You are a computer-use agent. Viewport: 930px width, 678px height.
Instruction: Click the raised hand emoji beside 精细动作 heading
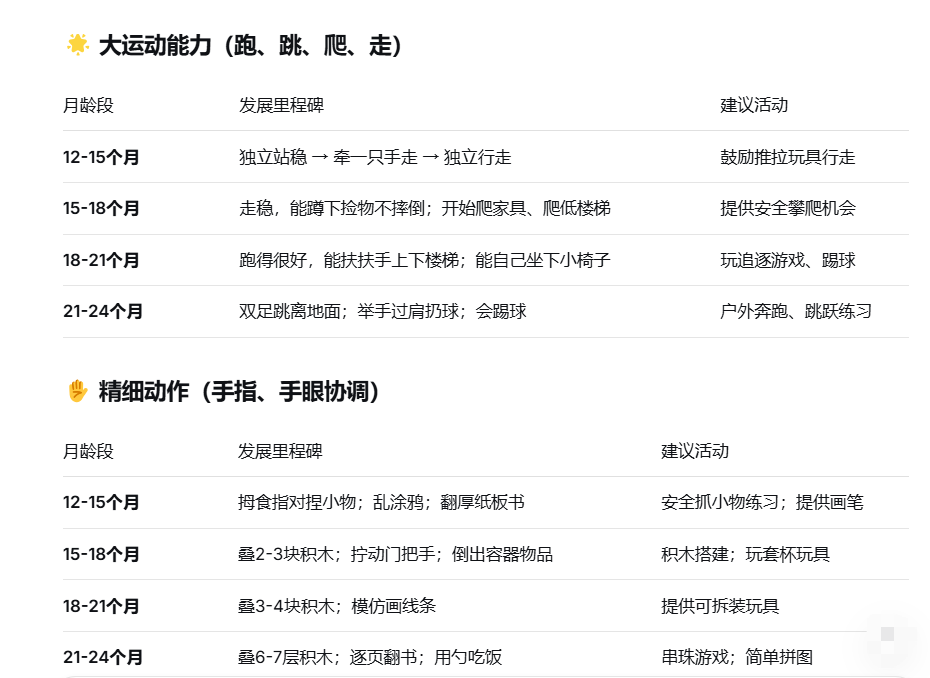tap(78, 391)
